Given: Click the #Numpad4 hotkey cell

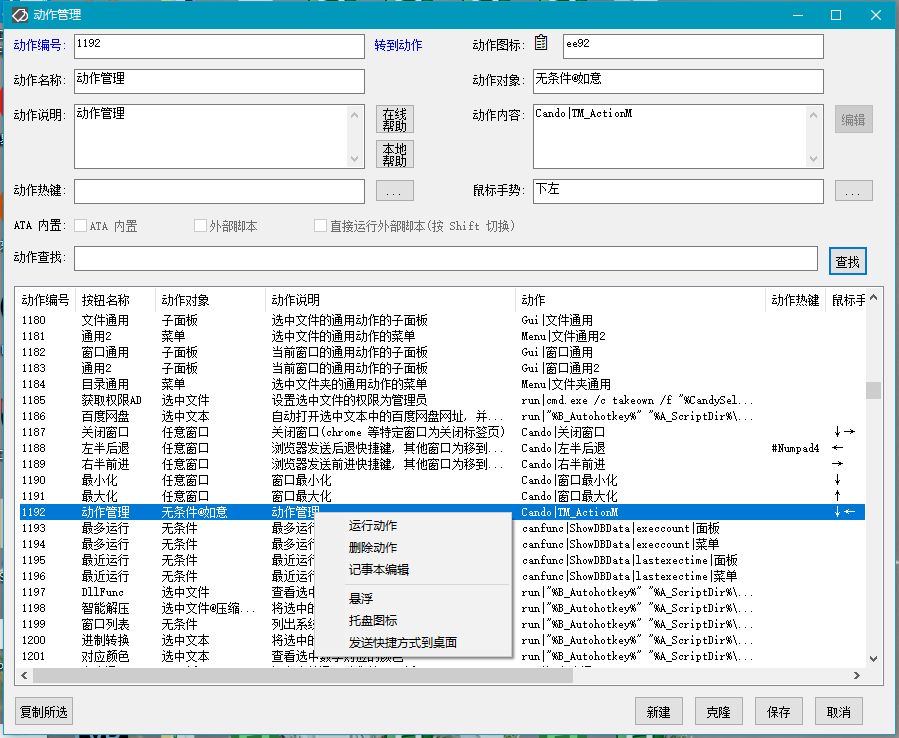Looking at the screenshot, I should click(795, 448).
